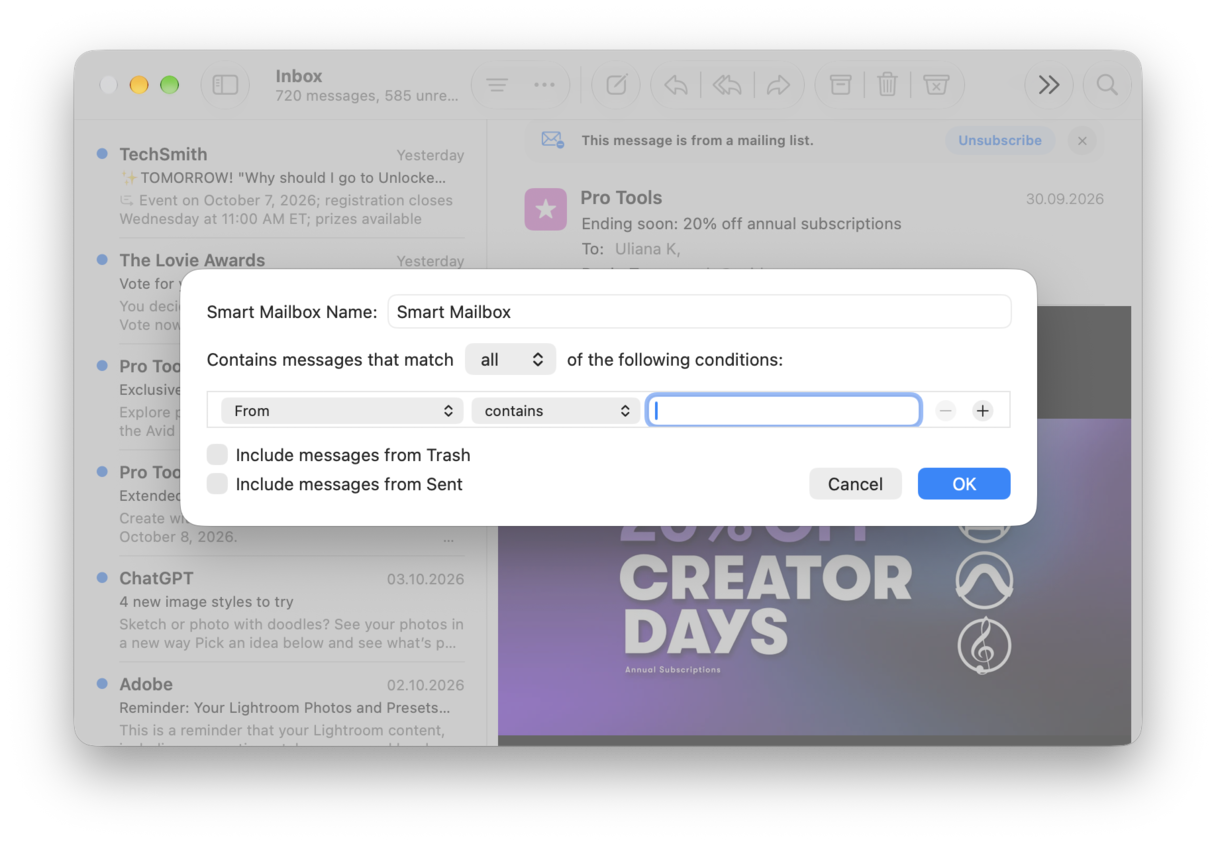Click the Forward arrow icon
This screenshot has width=1216, height=844.
(x=778, y=85)
